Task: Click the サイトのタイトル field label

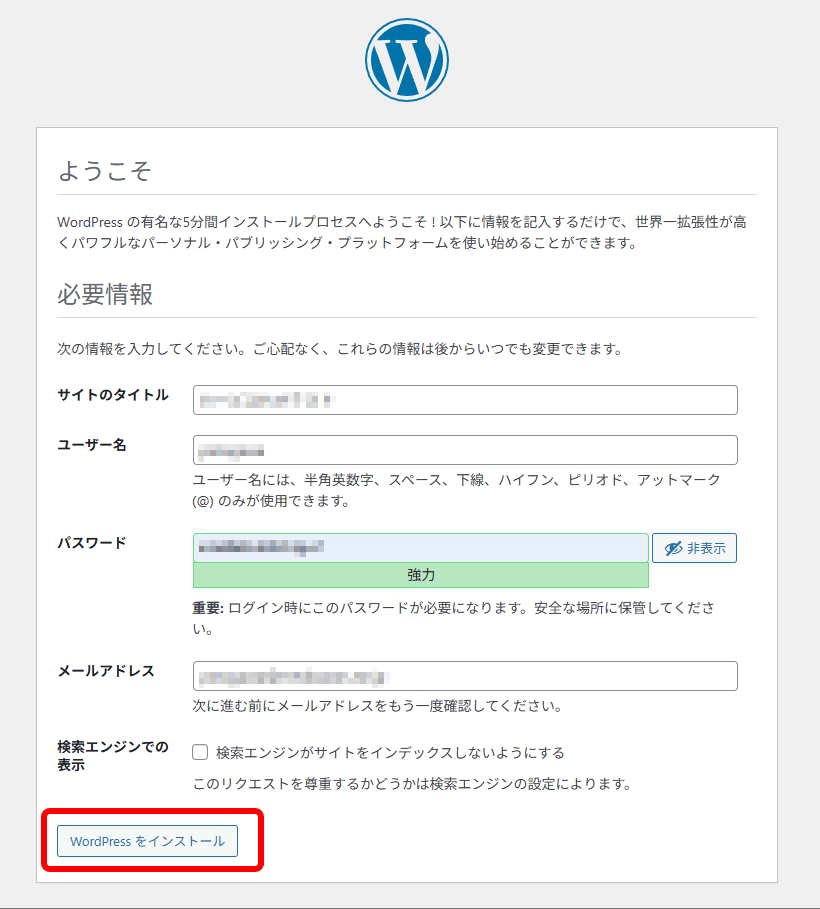Action: pos(113,395)
